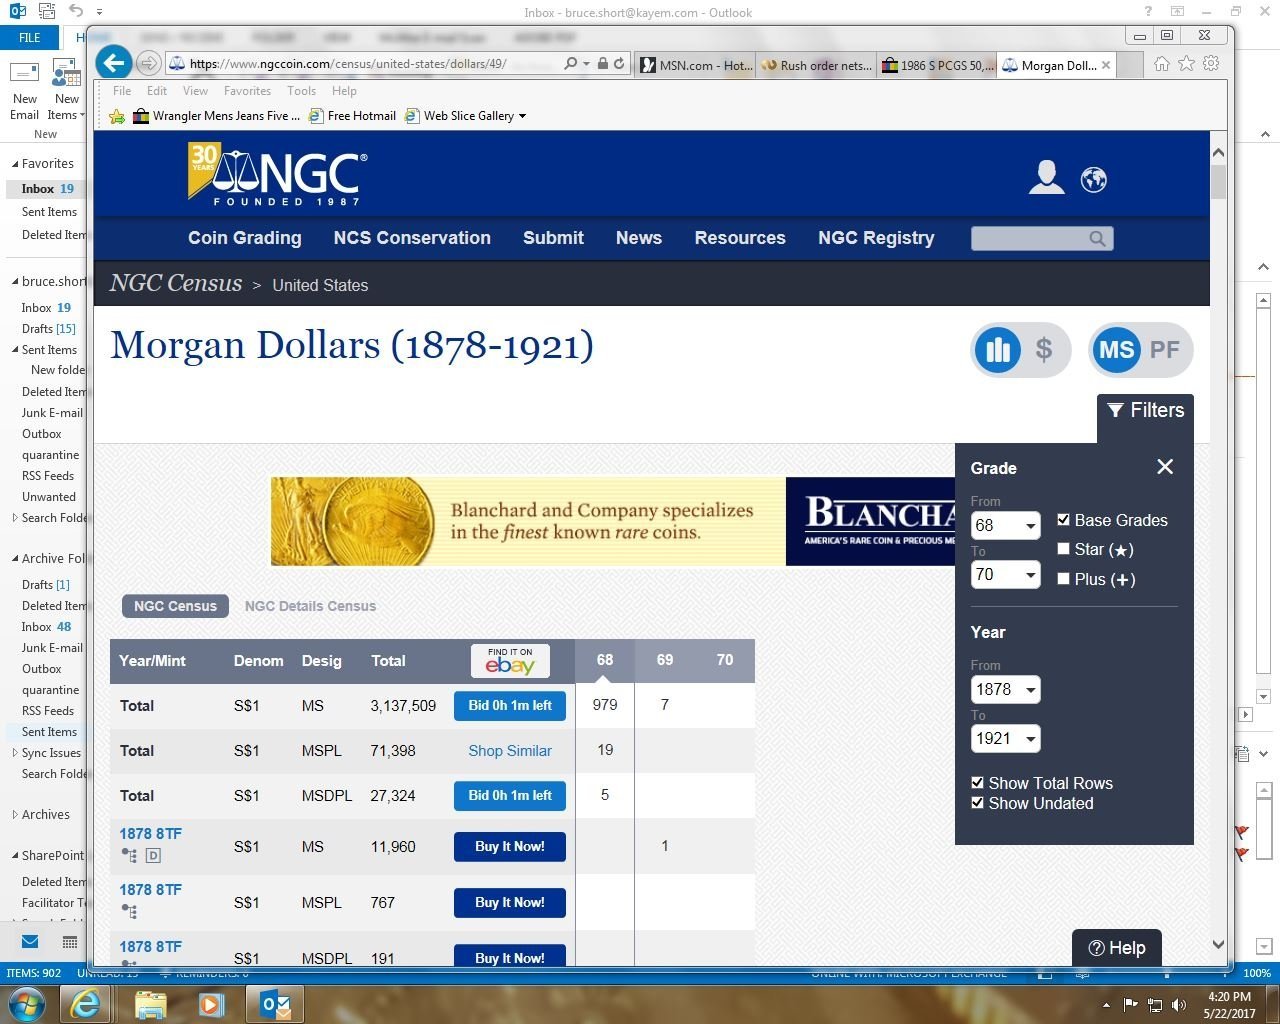Open the NGC Registry nav link
This screenshot has width=1280, height=1024.
pyautogui.click(x=876, y=238)
